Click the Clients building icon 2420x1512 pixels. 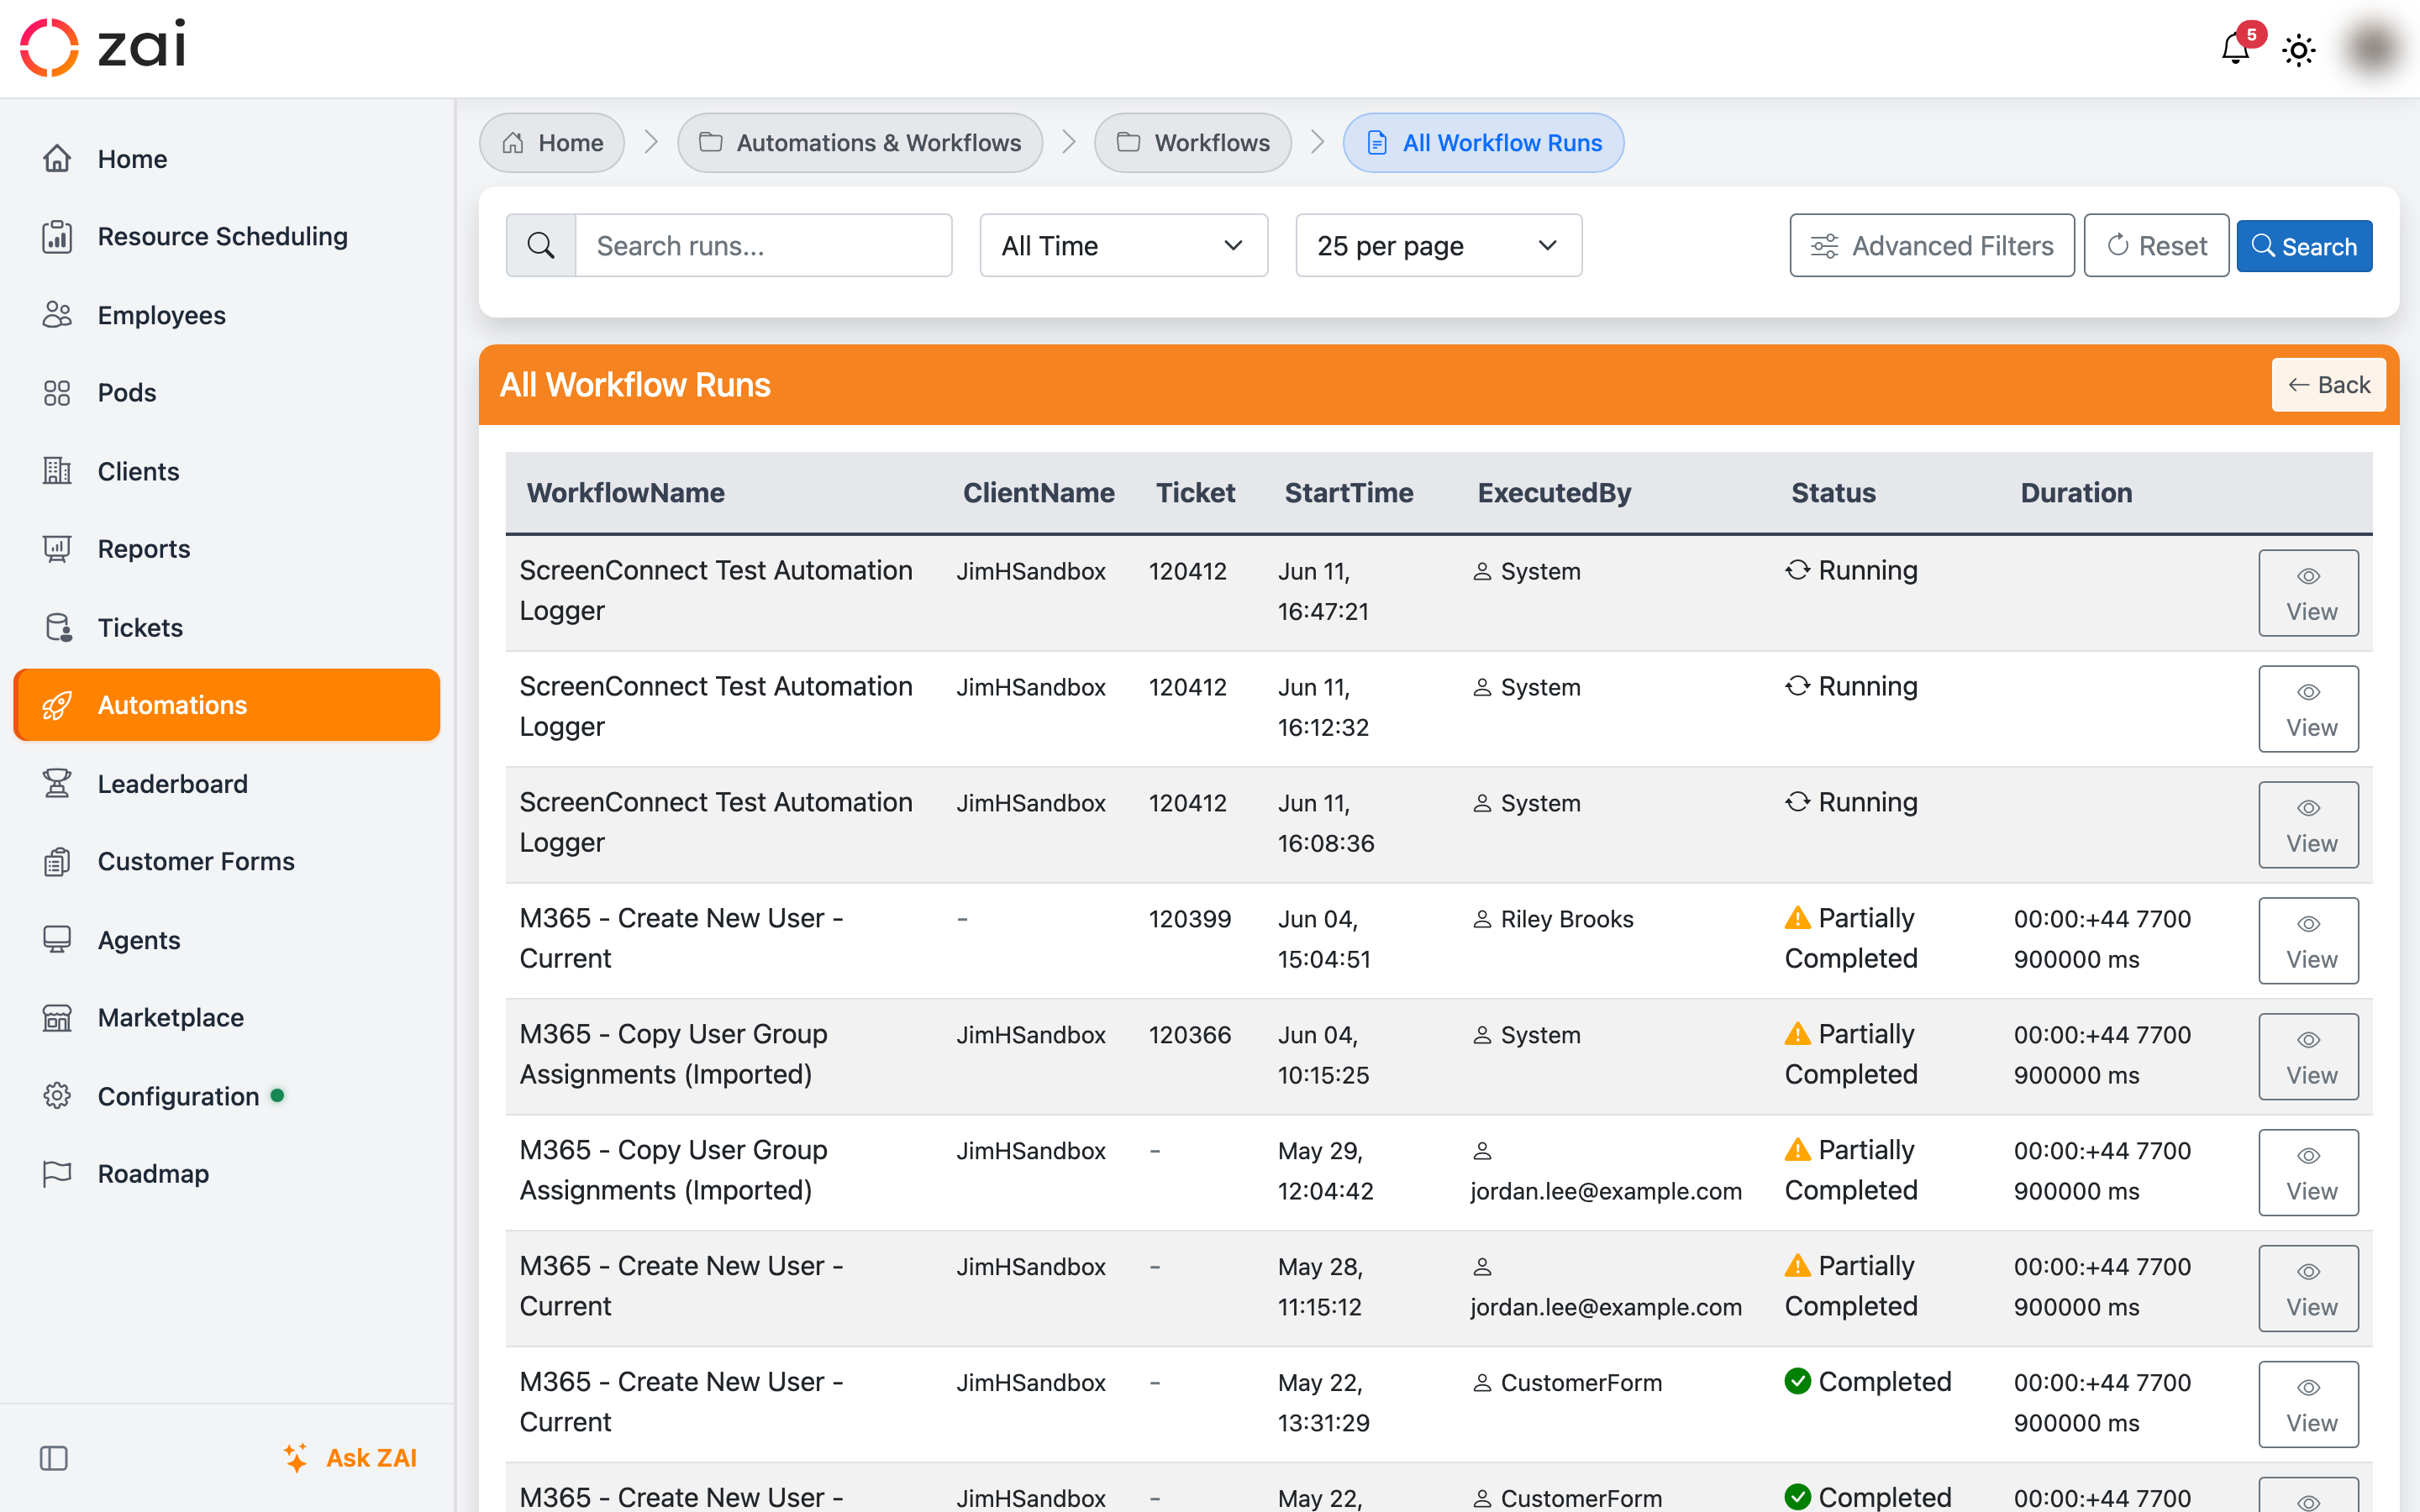(57, 471)
